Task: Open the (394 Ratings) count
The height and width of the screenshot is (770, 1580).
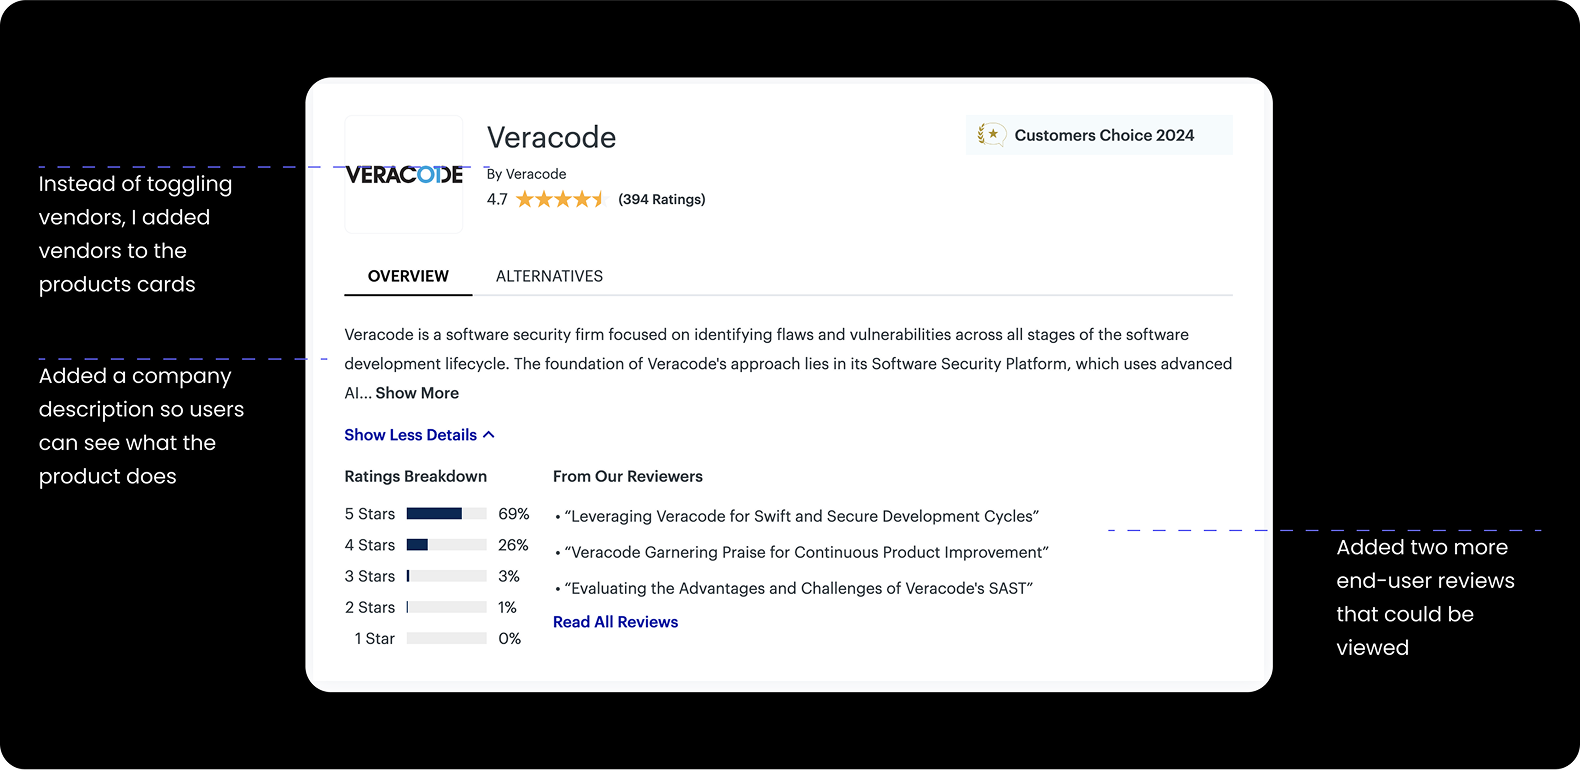Action: click(x=662, y=199)
